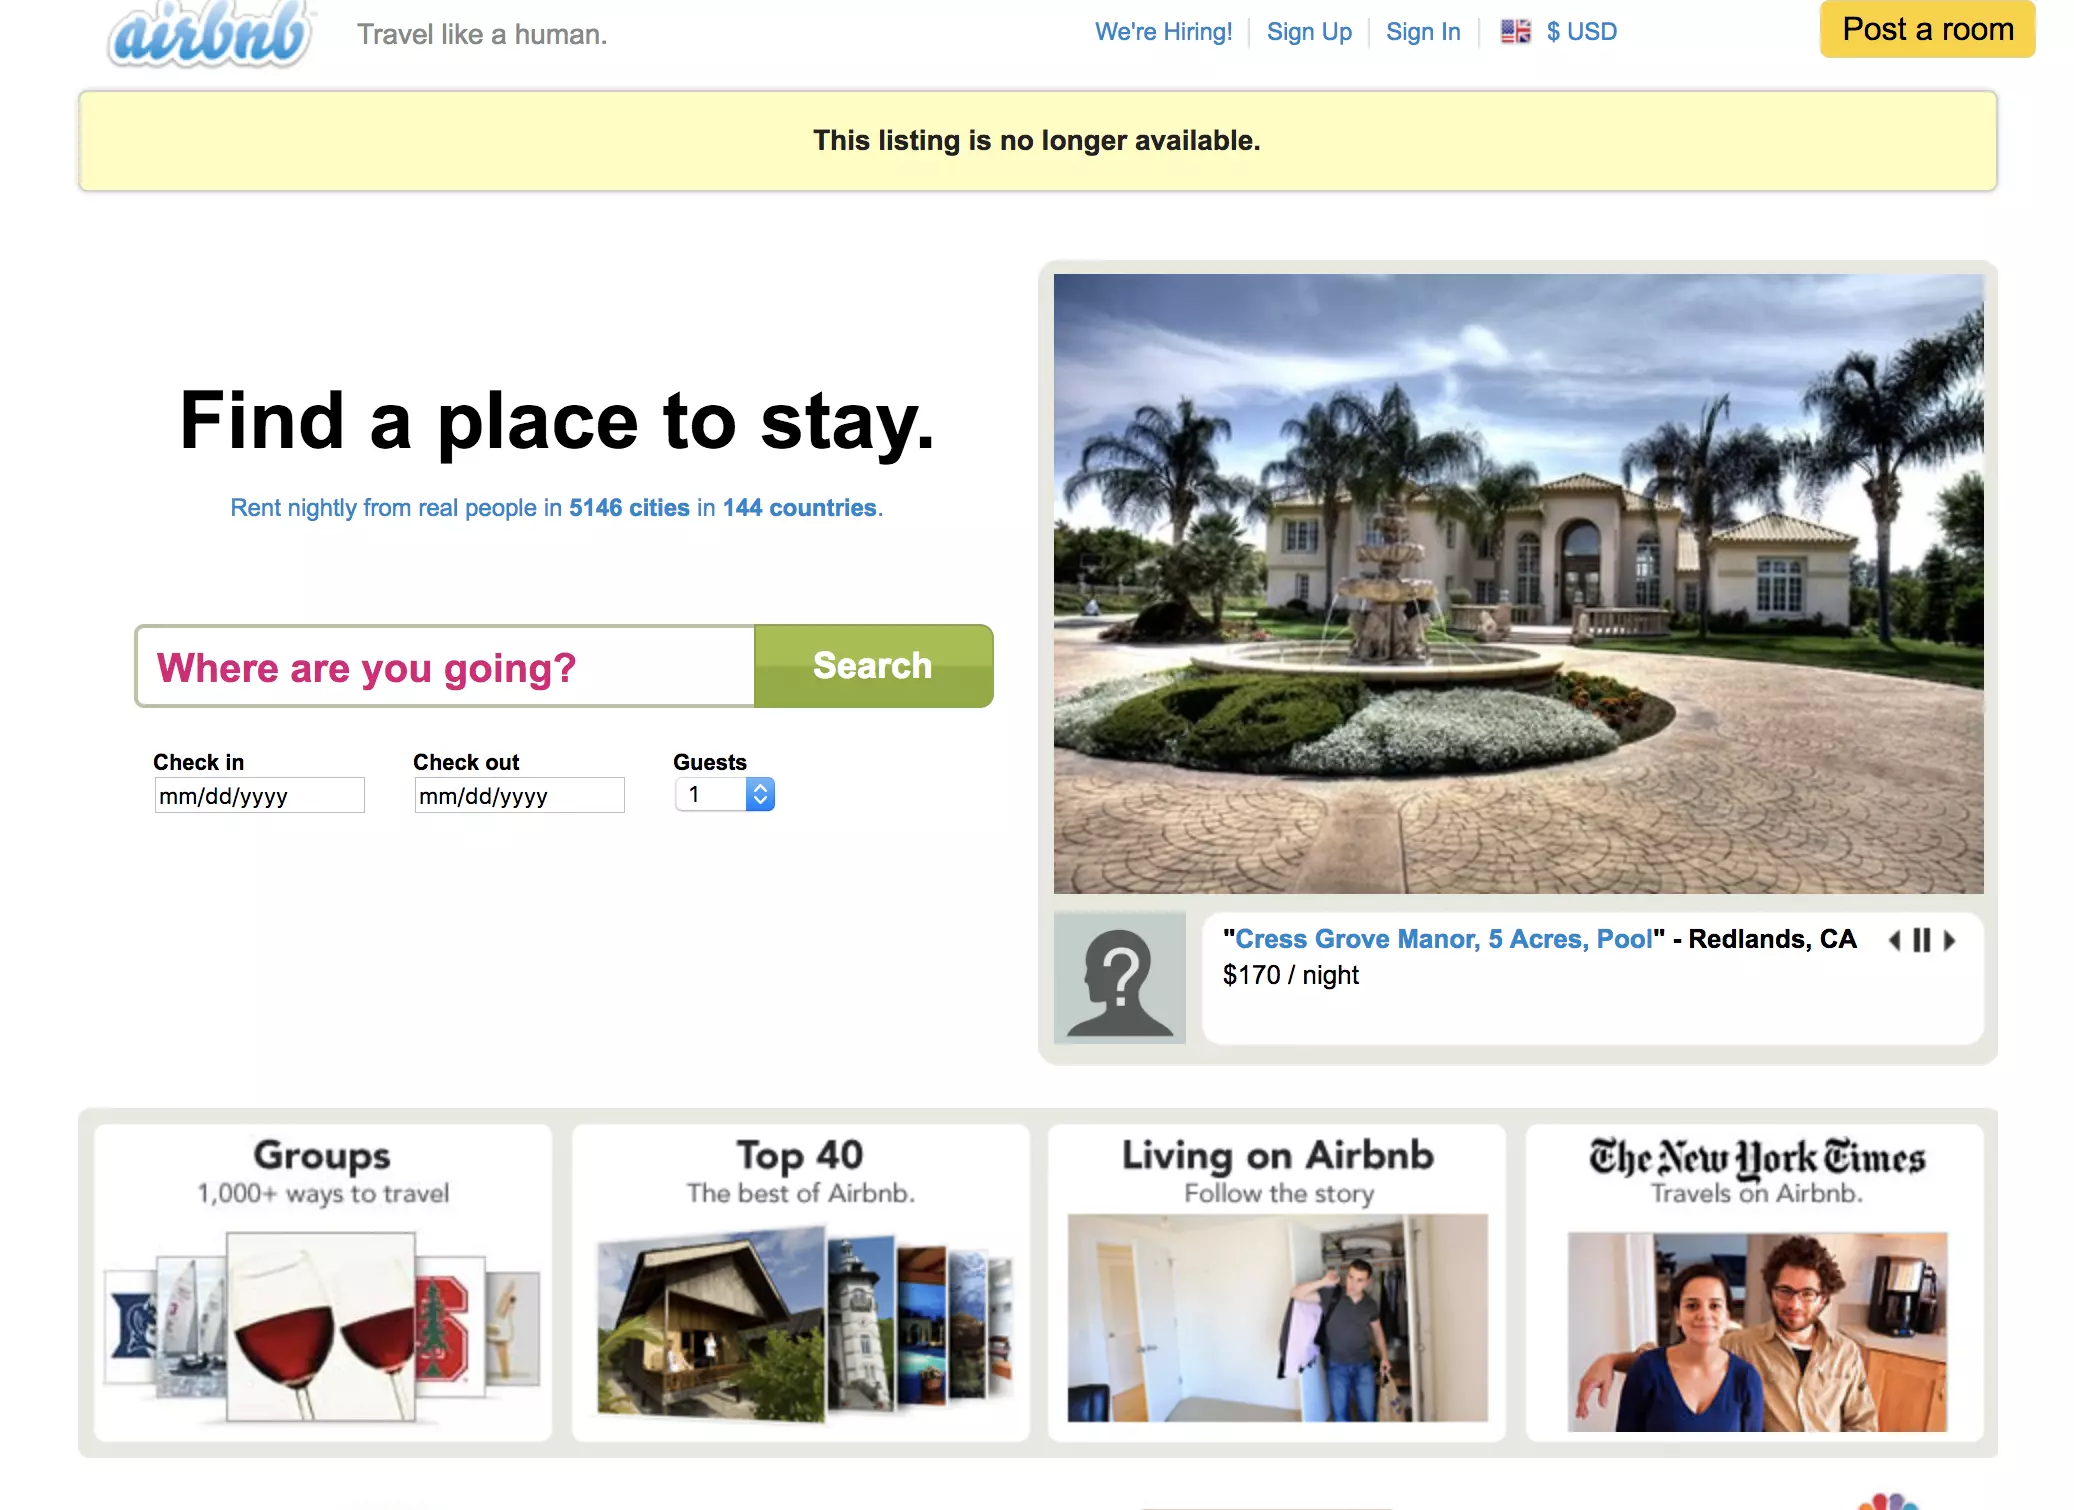Open the Groups wine glasses tile
Screen dimensions: 2074x1510
323,1282
